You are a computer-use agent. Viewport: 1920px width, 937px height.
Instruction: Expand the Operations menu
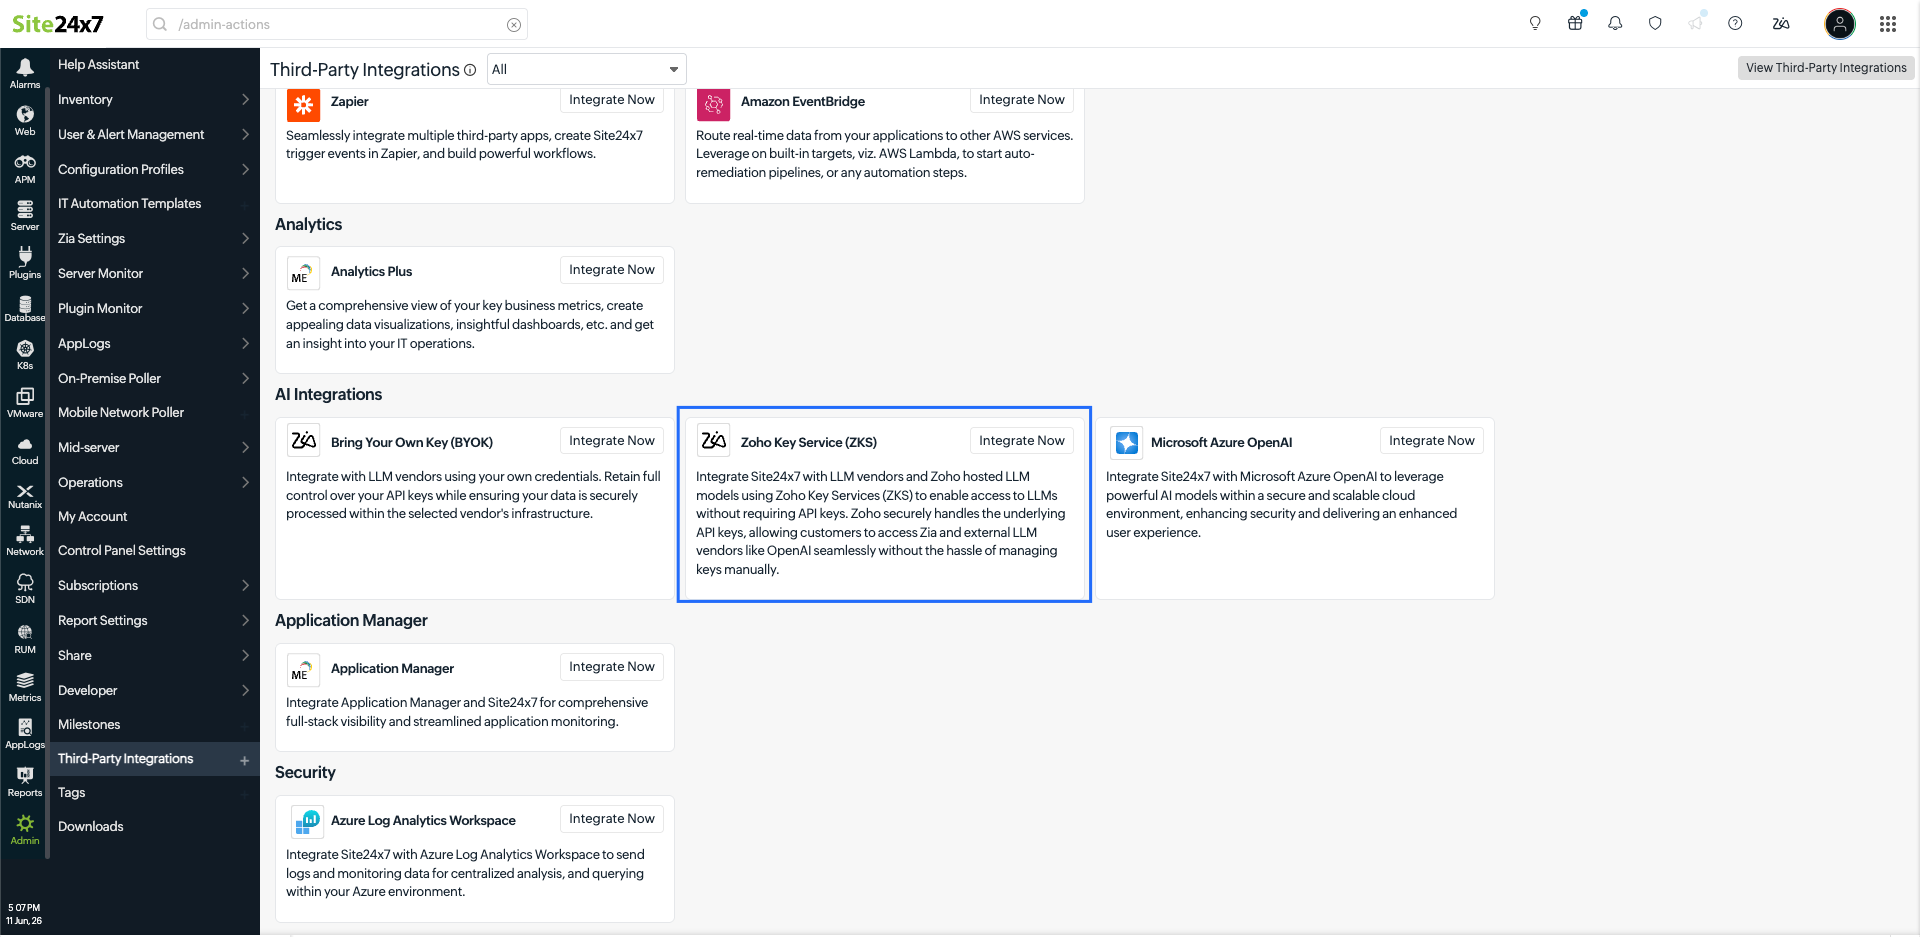tap(153, 482)
